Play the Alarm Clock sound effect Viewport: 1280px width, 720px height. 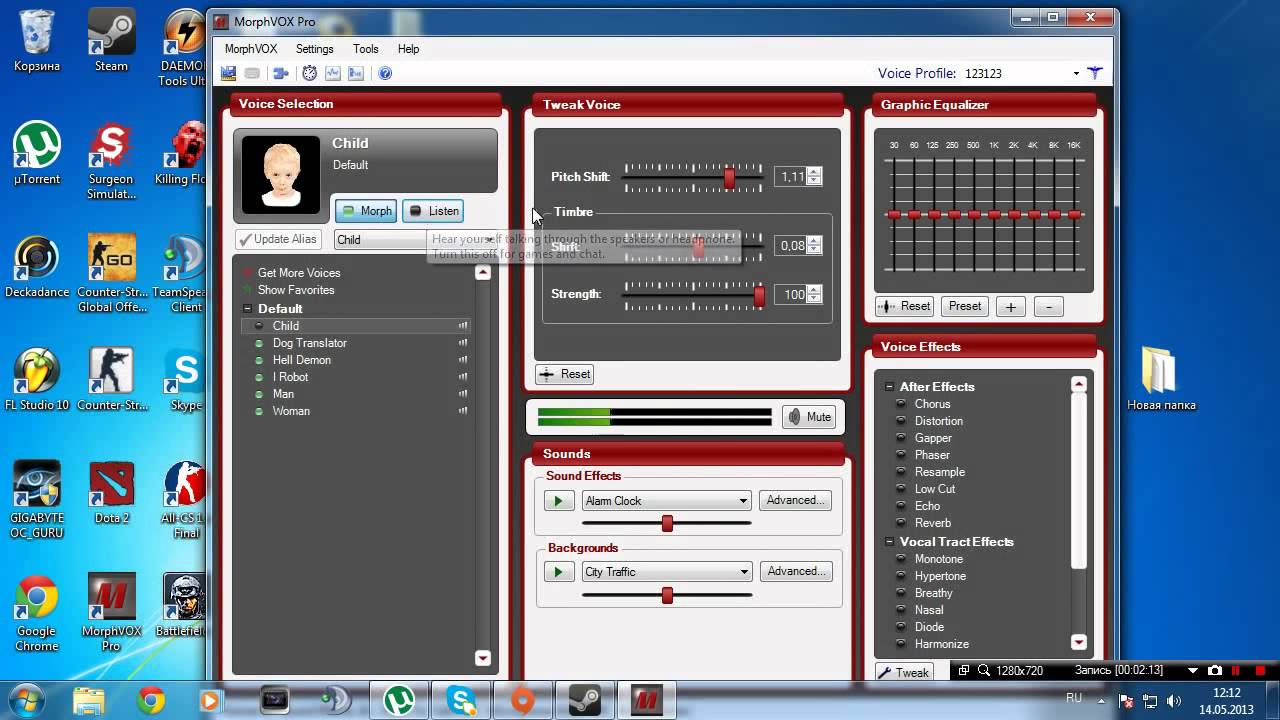click(x=558, y=501)
